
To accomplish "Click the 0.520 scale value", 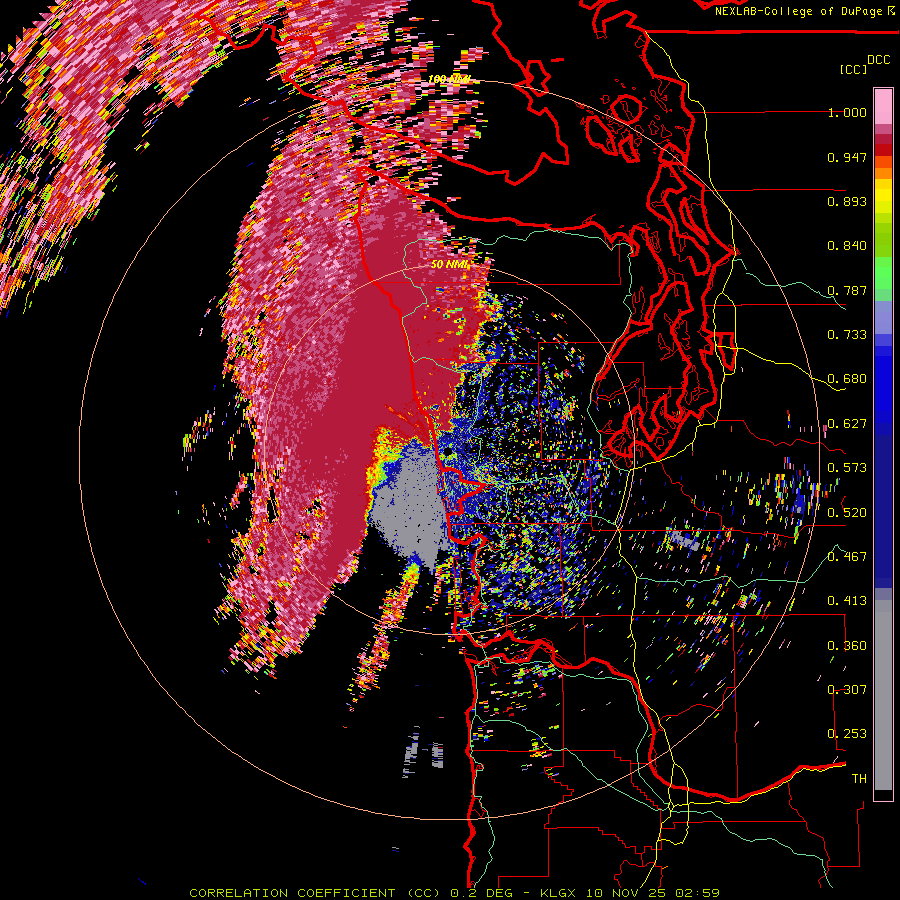I will [847, 513].
